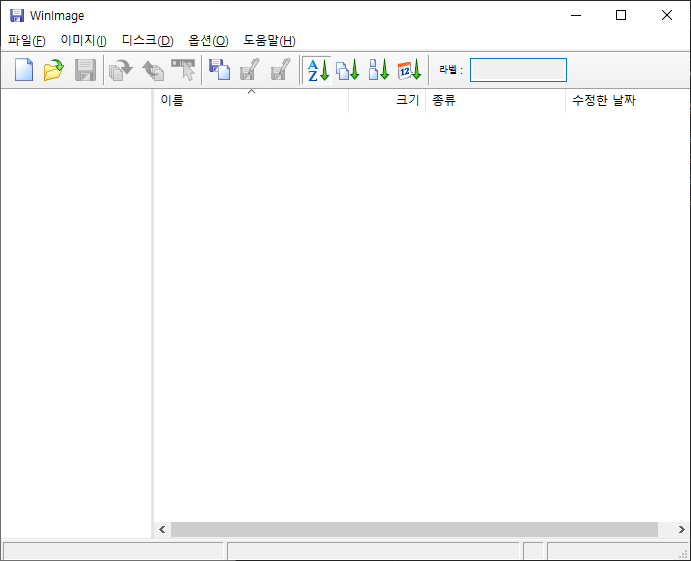Screen dimensions: 691x561
Task: Click the Format and write disk icon
Action: [x=280, y=70]
